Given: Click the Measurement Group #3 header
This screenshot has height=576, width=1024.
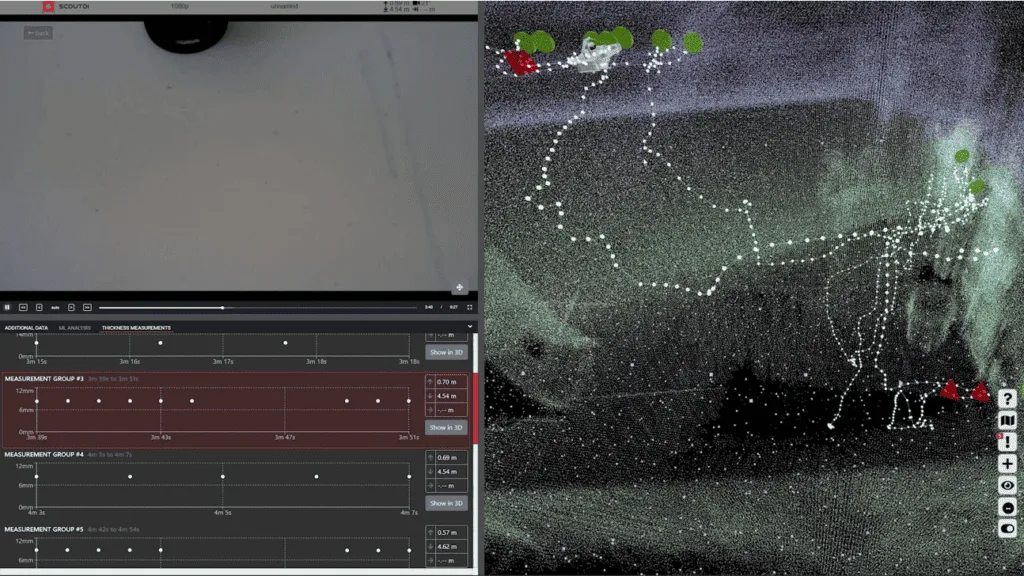Looking at the screenshot, I should (44, 379).
